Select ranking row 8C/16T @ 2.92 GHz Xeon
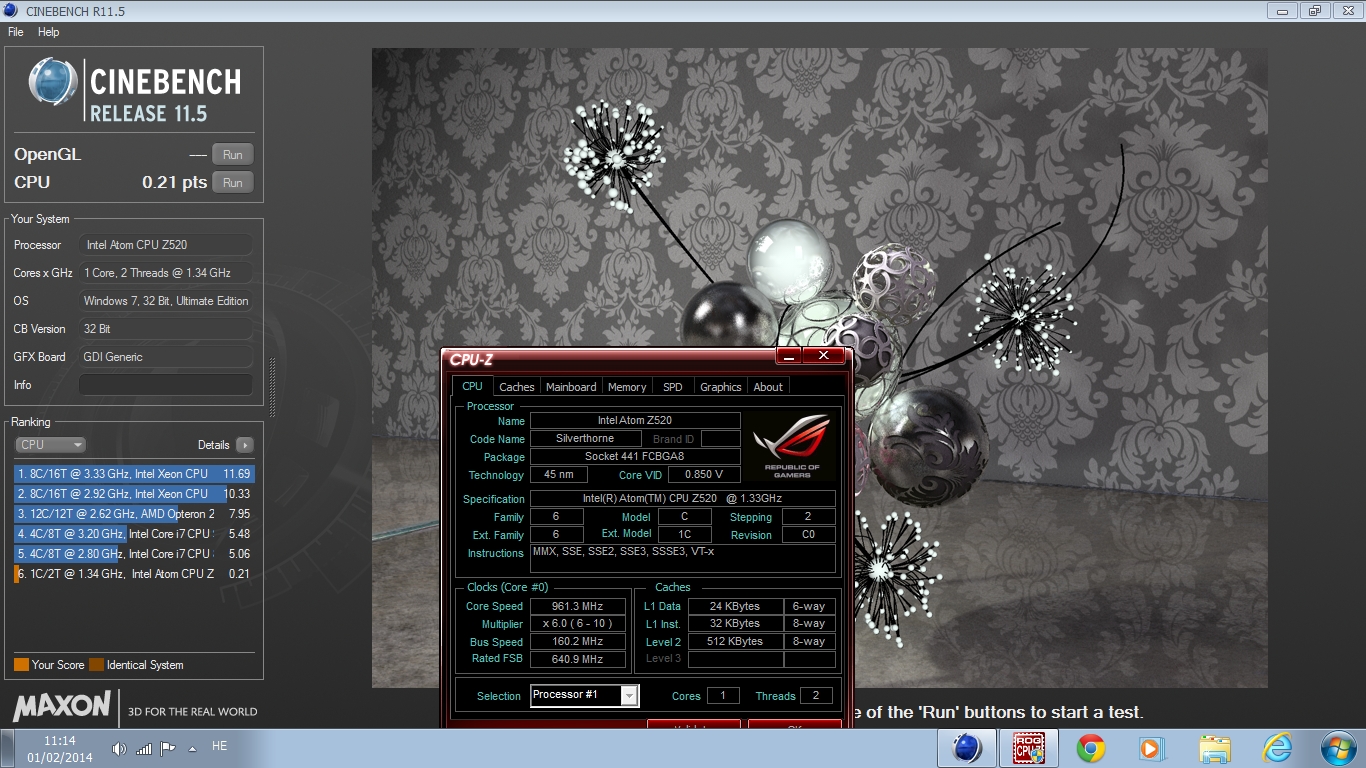Screen dimensions: 1366x768 pos(134,494)
